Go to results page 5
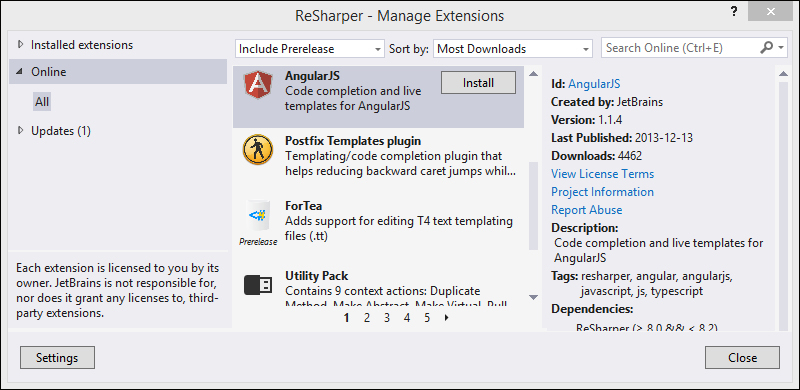The width and height of the screenshot is (800, 390). (427, 318)
